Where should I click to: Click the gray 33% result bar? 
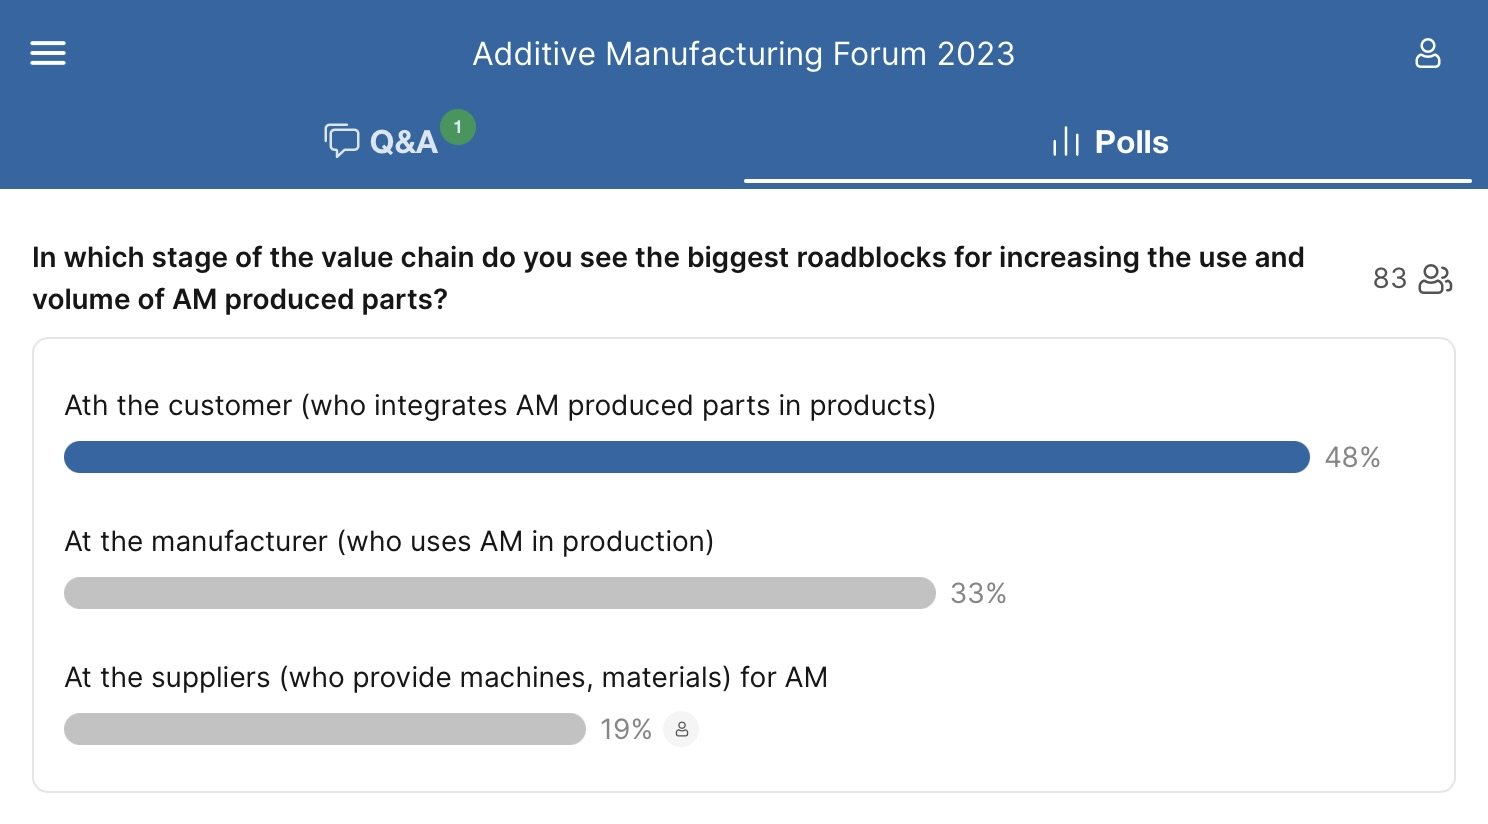(499, 593)
